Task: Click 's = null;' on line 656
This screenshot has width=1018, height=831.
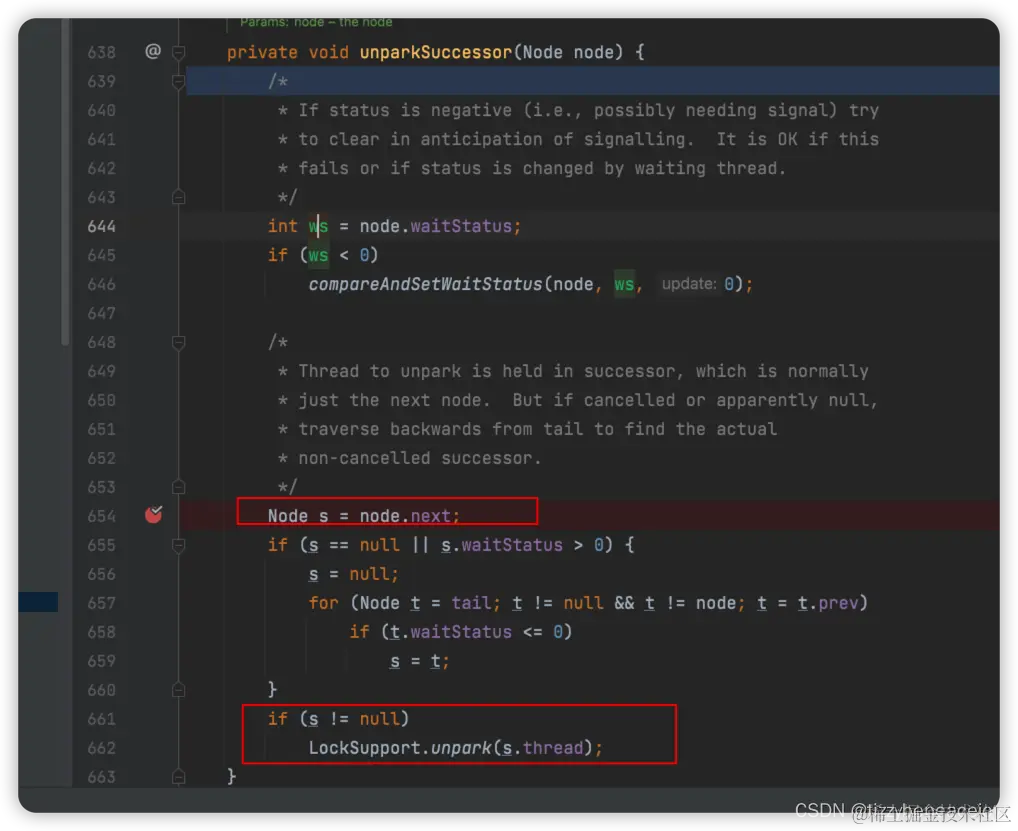Action: [354, 574]
